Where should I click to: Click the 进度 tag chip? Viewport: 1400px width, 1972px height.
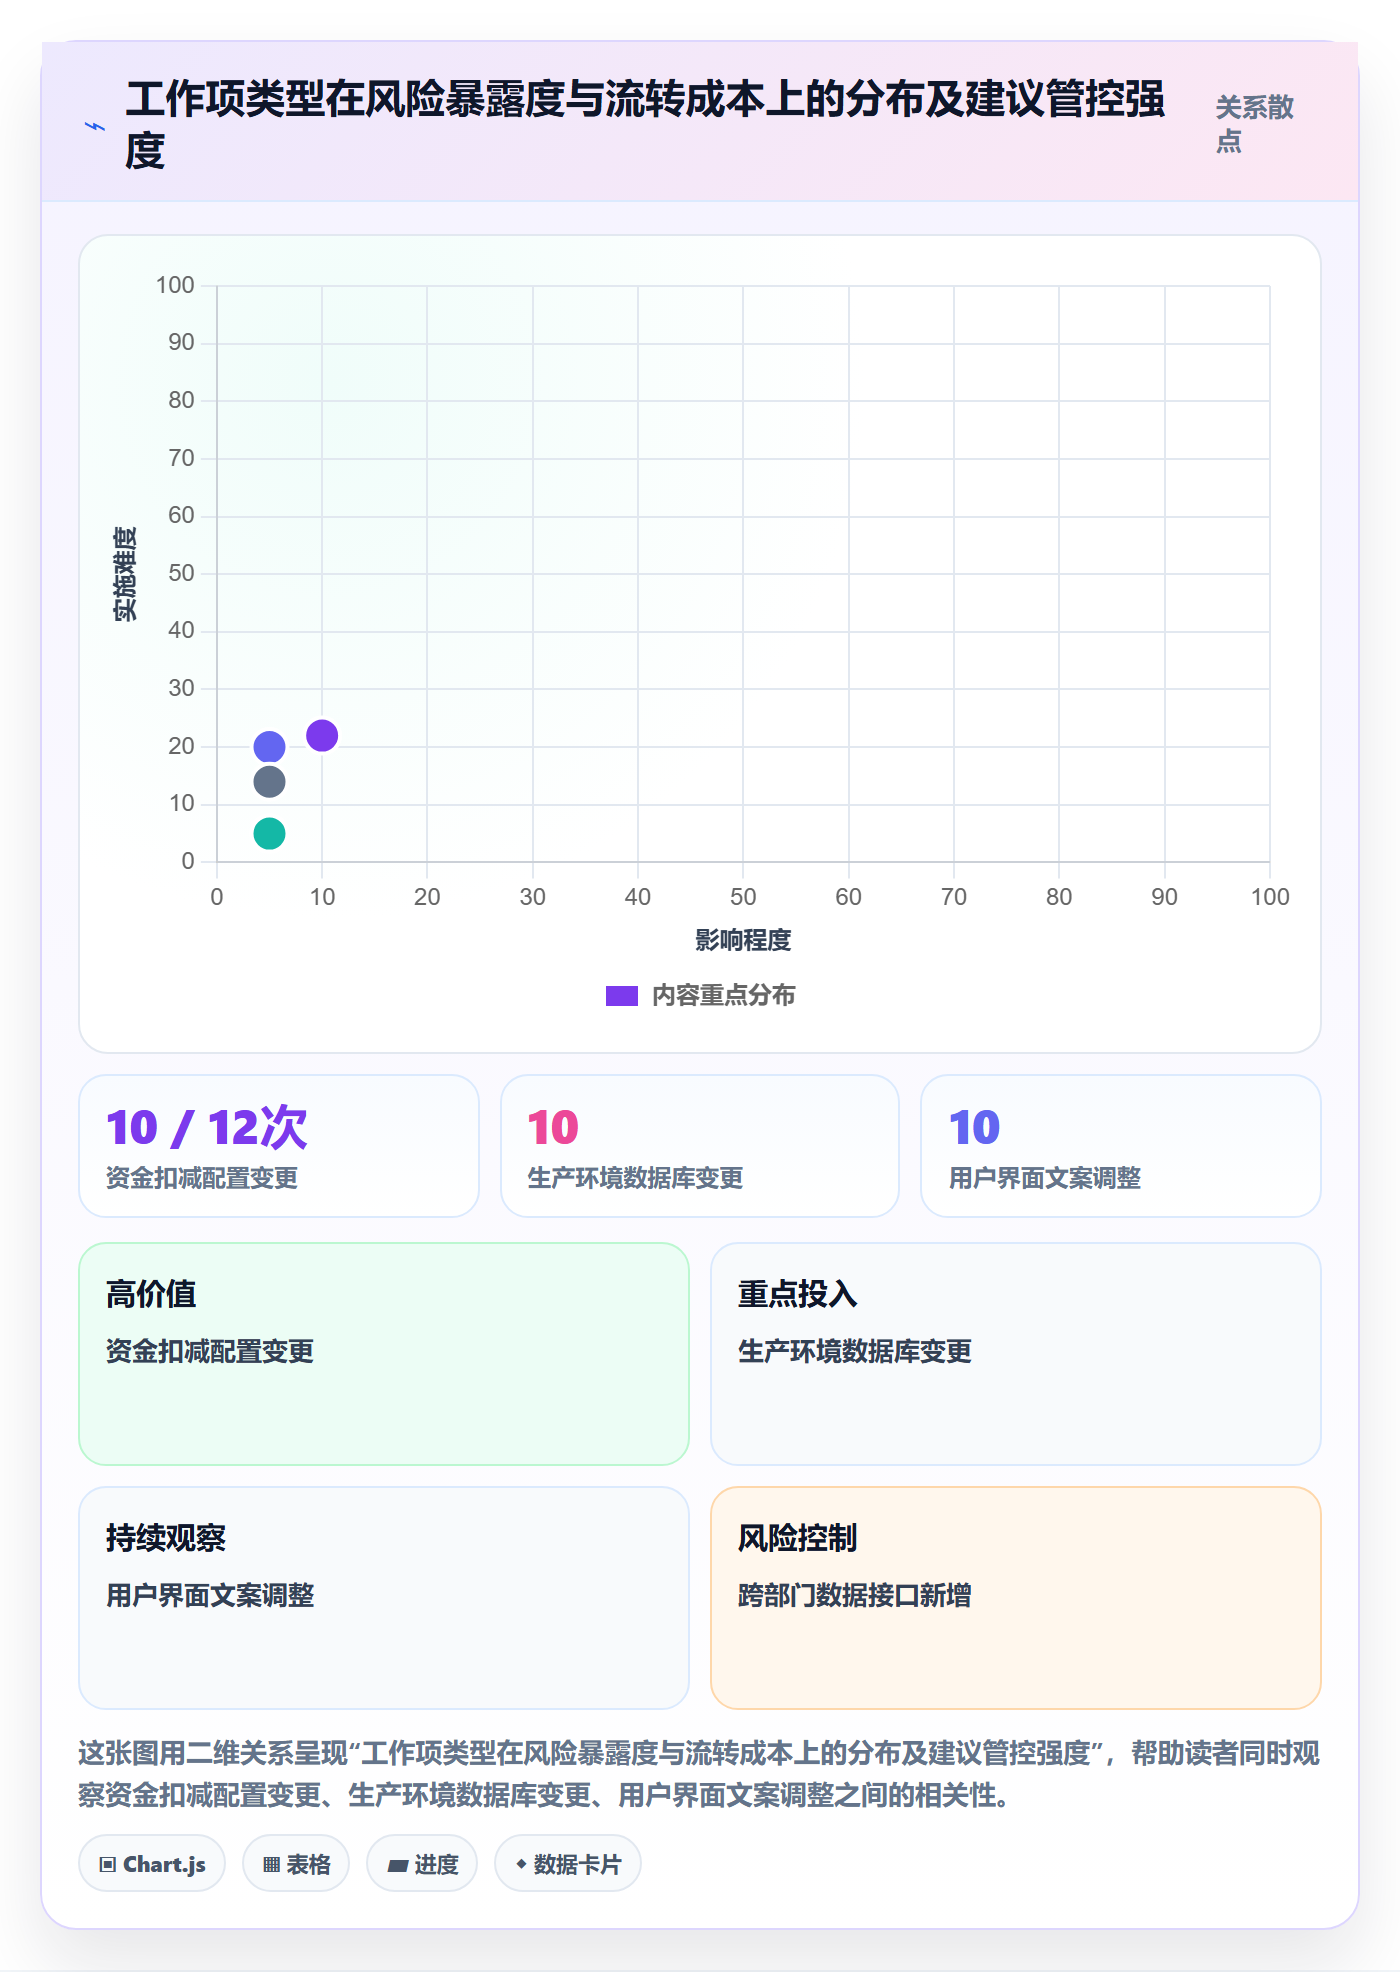point(422,1864)
